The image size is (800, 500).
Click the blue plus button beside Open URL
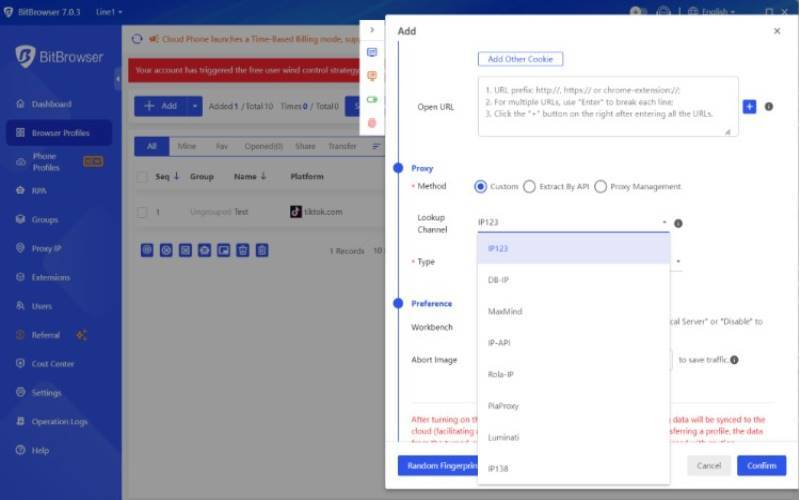click(749, 106)
